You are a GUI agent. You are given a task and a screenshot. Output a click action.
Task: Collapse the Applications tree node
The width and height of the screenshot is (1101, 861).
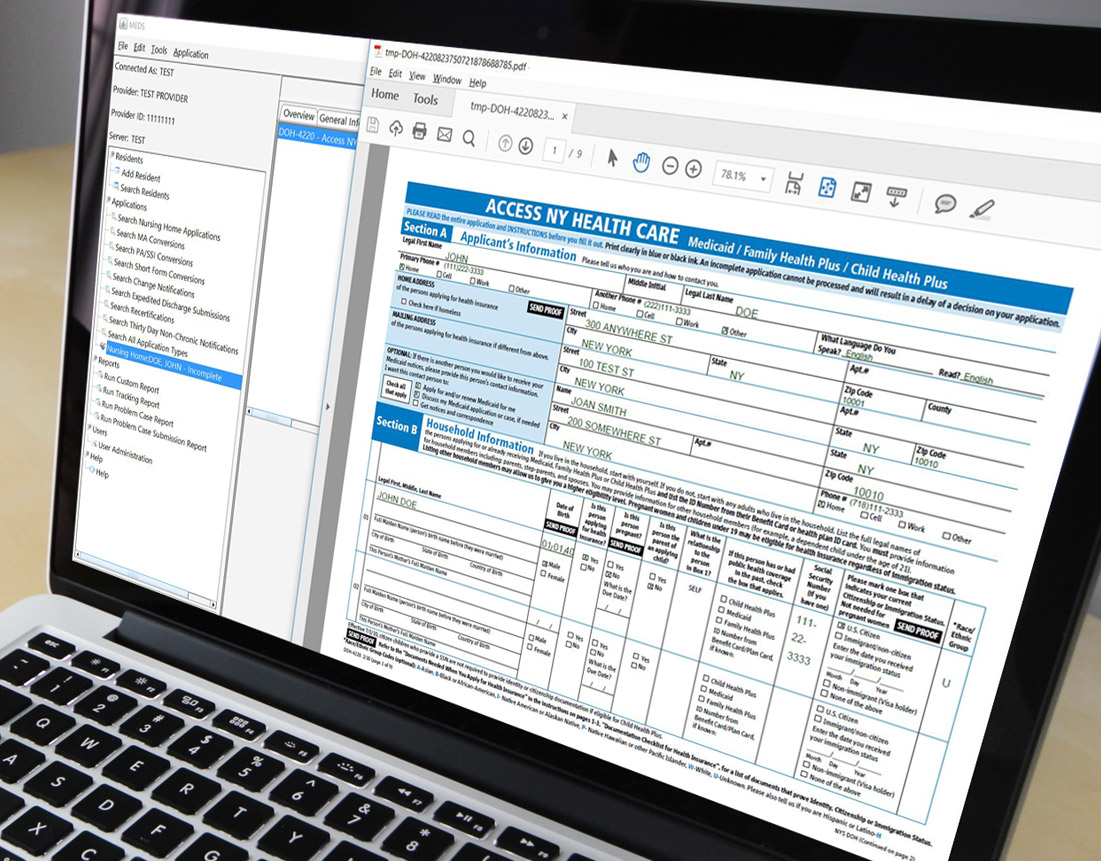109,200
